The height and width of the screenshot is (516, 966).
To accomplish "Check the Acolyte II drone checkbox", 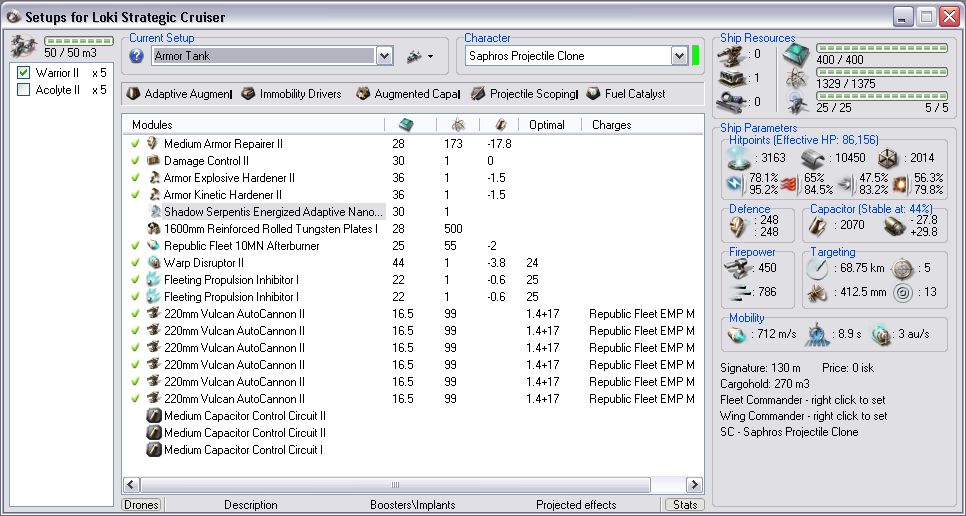I will [x=23, y=90].
